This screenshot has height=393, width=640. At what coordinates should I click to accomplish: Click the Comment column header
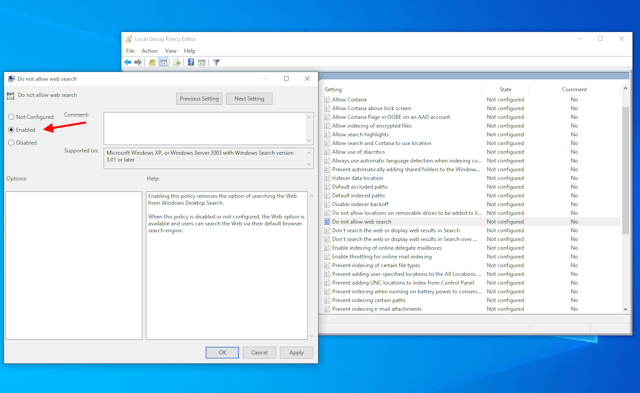pyautogui.click(x=574, y=89)
